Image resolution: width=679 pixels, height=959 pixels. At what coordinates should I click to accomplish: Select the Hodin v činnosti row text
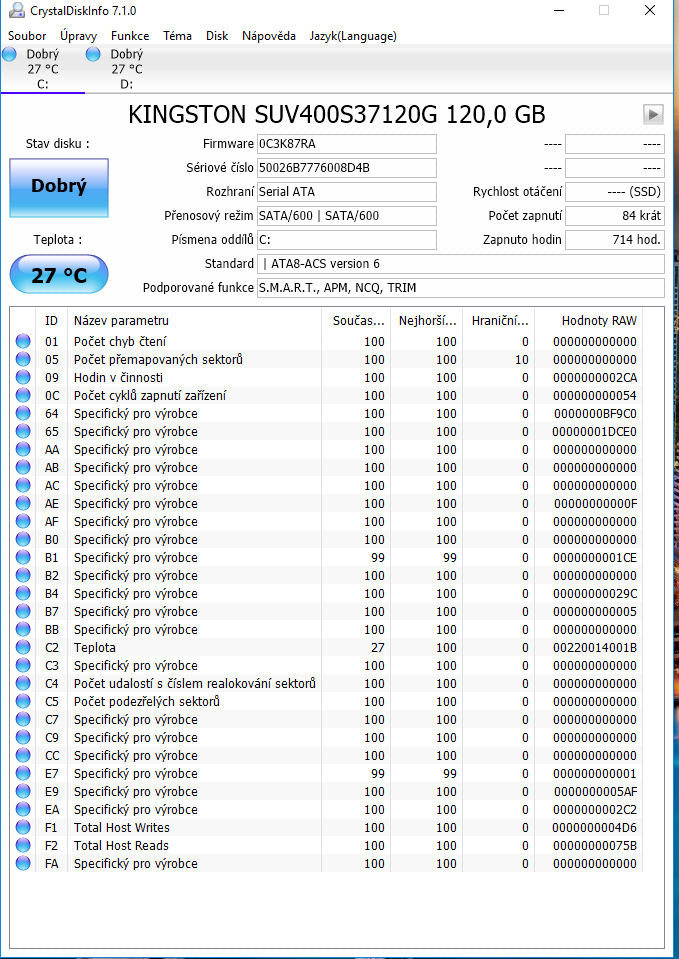(119, 377)
